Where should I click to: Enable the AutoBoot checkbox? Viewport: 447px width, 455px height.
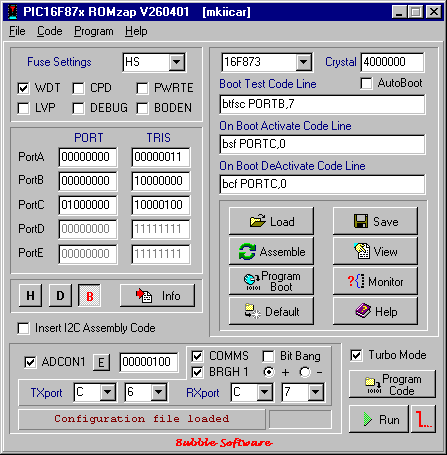tap(366, 83)
